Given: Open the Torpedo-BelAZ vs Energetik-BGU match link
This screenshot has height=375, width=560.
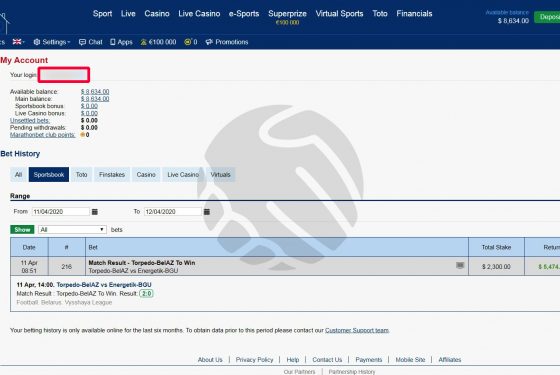Looking at the screenshot, I should tap(104, 285).
